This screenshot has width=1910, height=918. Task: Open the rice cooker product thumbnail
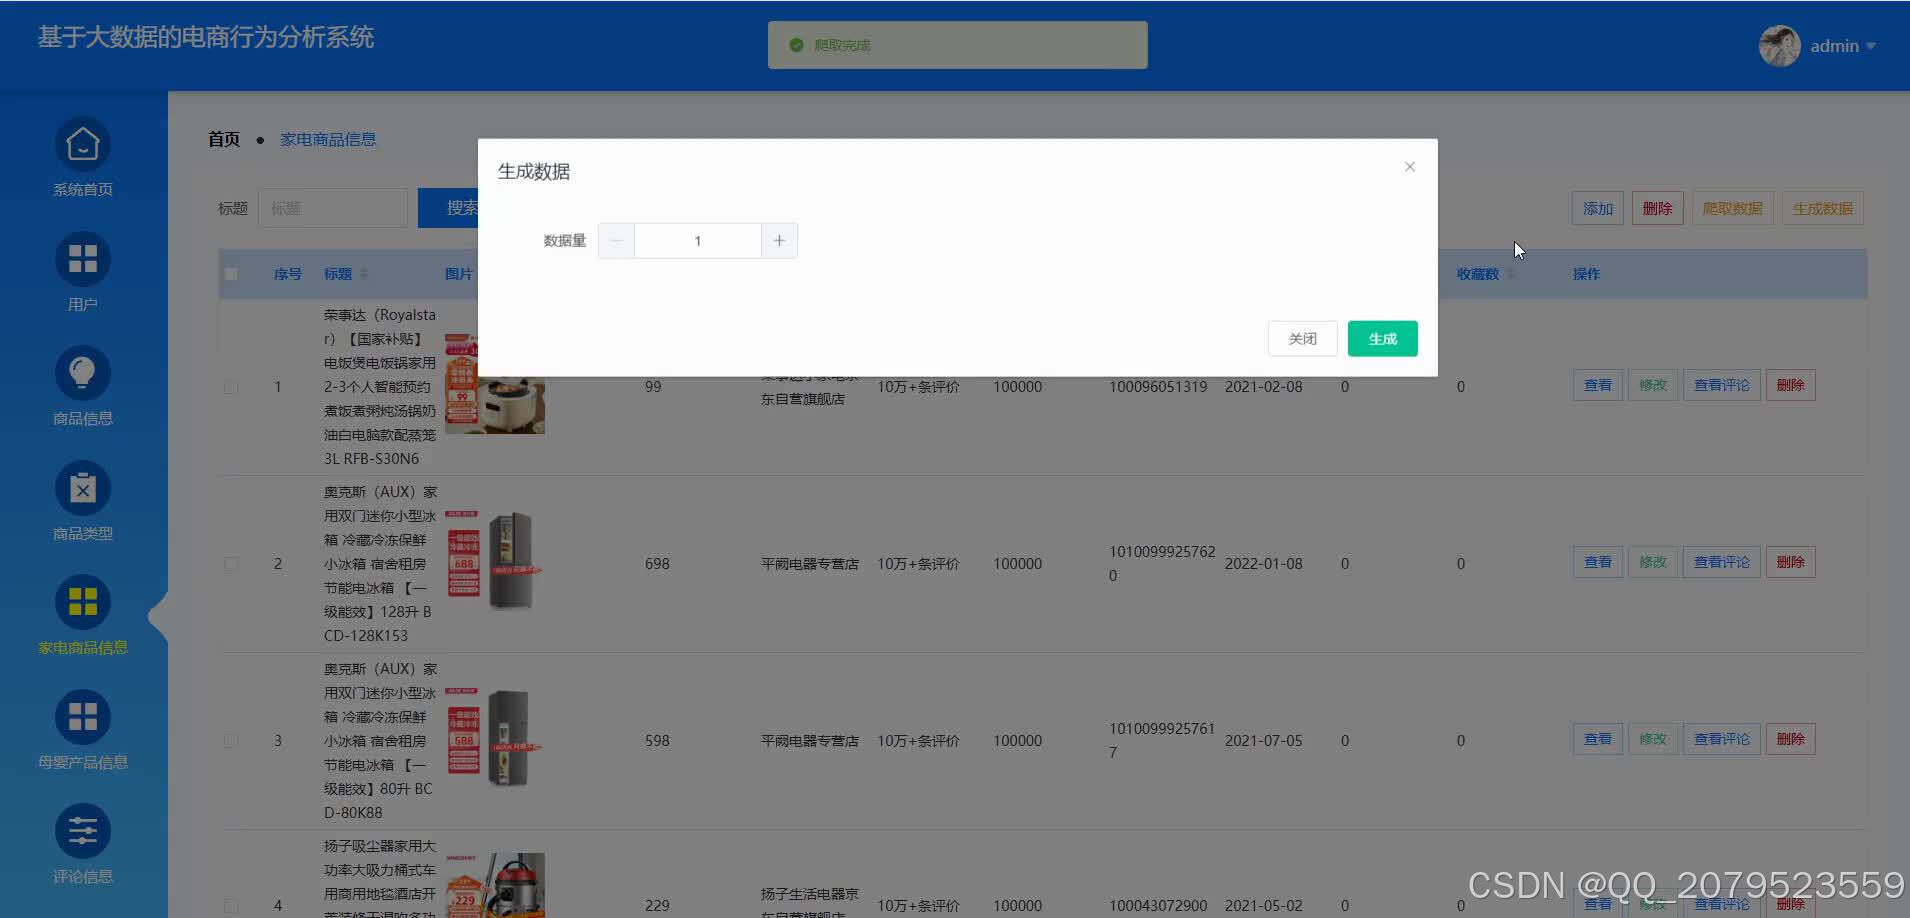[x=495, y=403]
